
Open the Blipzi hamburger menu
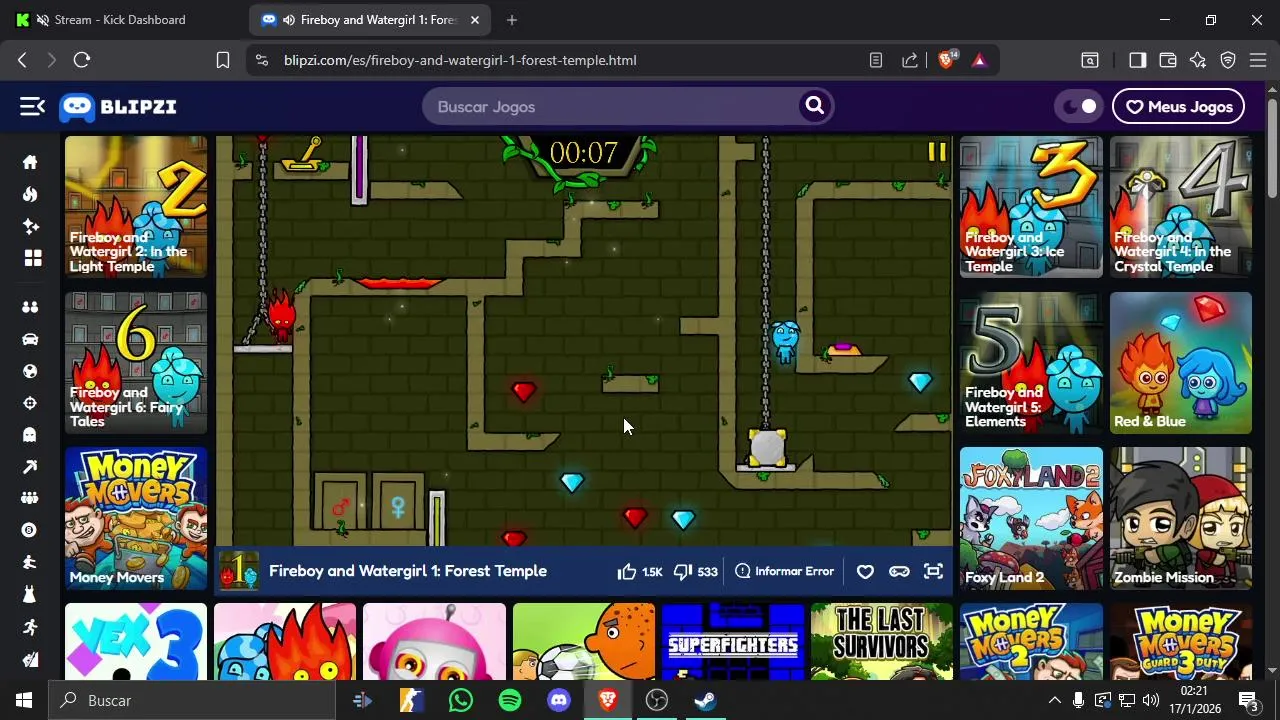32,106
